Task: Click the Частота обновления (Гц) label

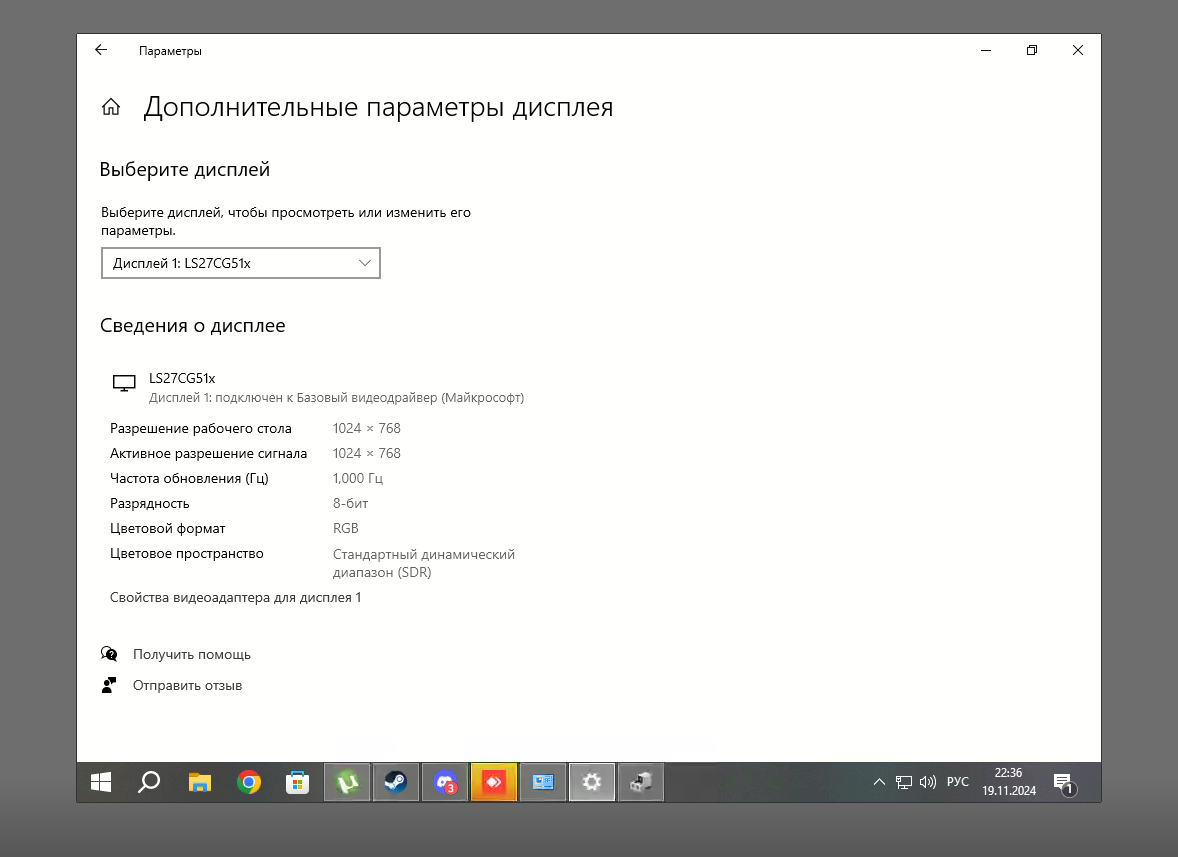Action: [x=189, y=478]
